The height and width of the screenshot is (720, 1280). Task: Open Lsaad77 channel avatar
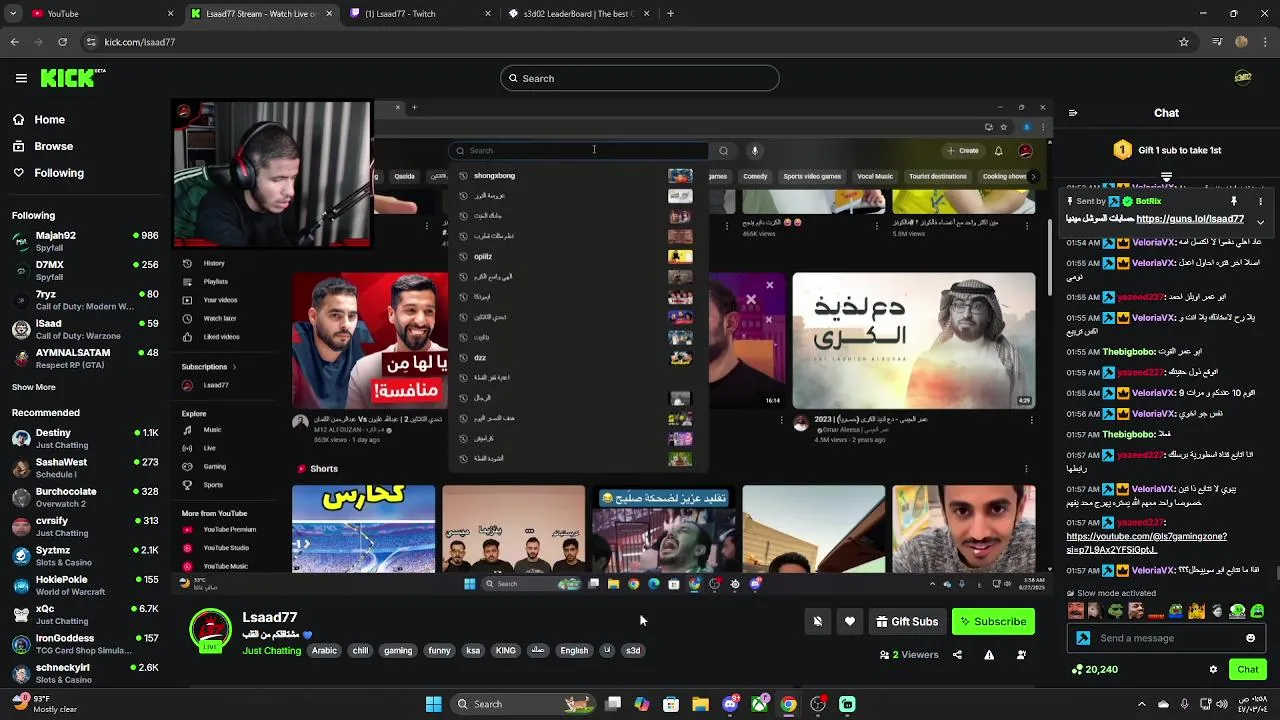[x=211, y=629]
